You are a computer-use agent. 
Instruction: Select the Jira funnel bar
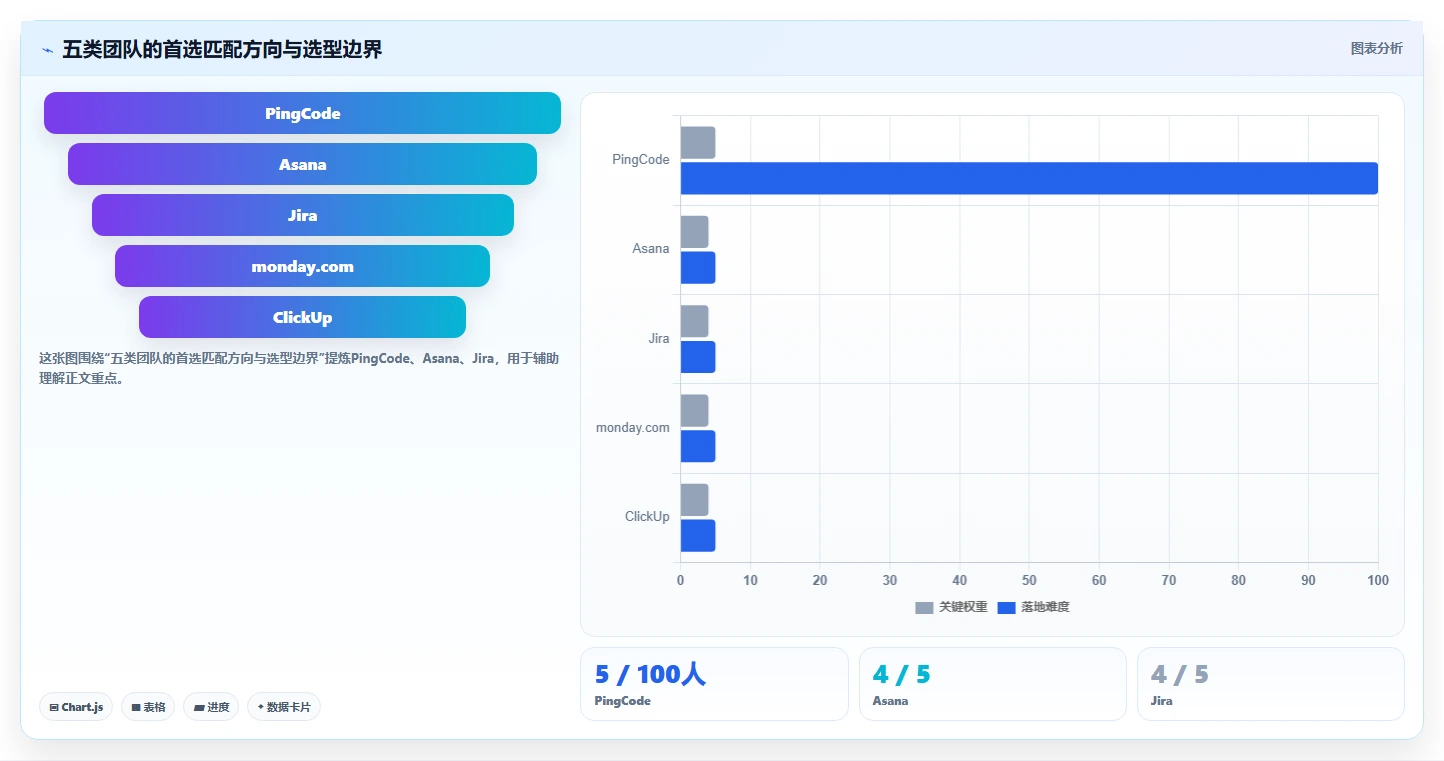[x=302, y=215]
